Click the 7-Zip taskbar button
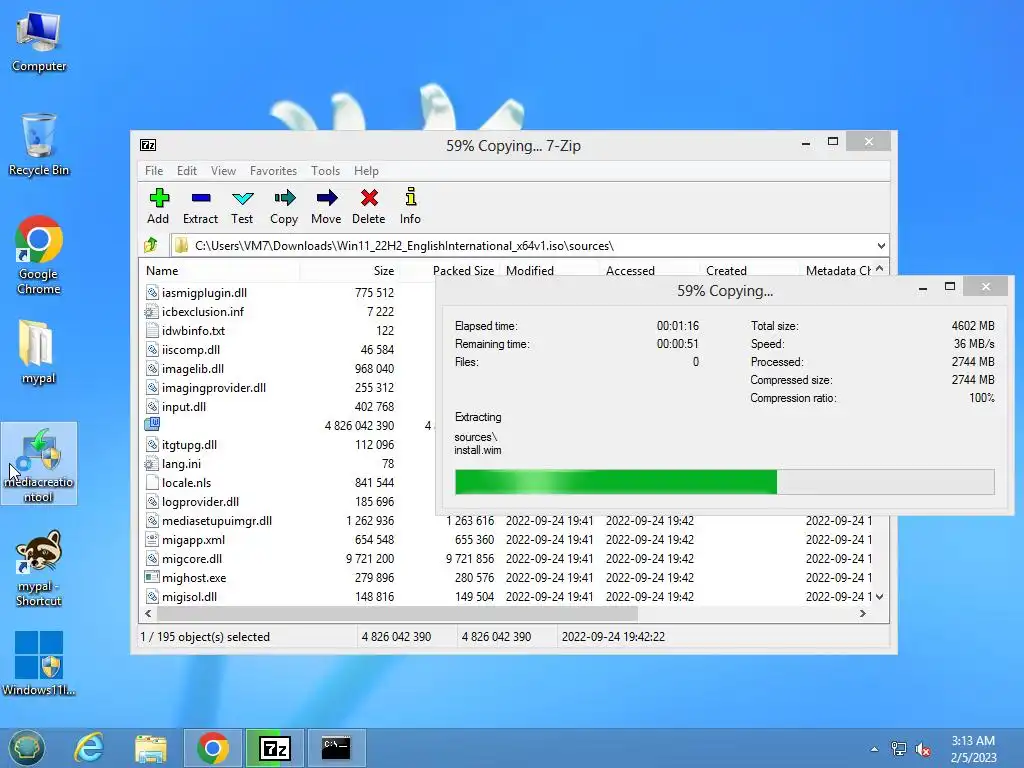The height and width of the screenshot is (768, 1024). (275, 748)
